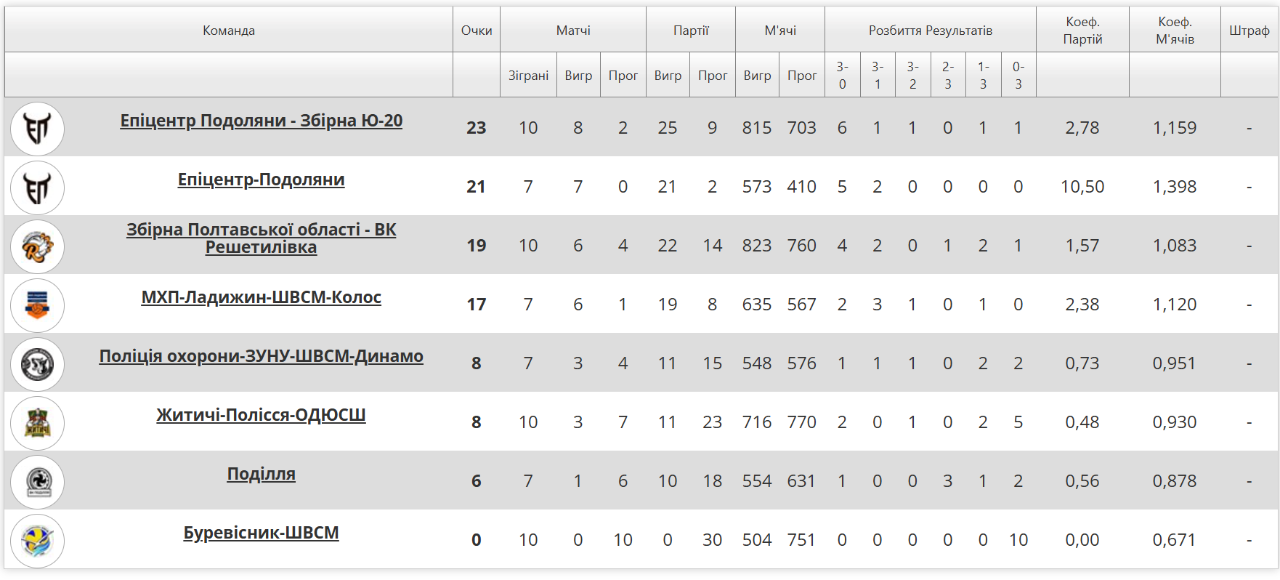The width and height of the screenshot is (1280, 580).
Task: Click the Поділля team logo
Action: tap(37, 482)
